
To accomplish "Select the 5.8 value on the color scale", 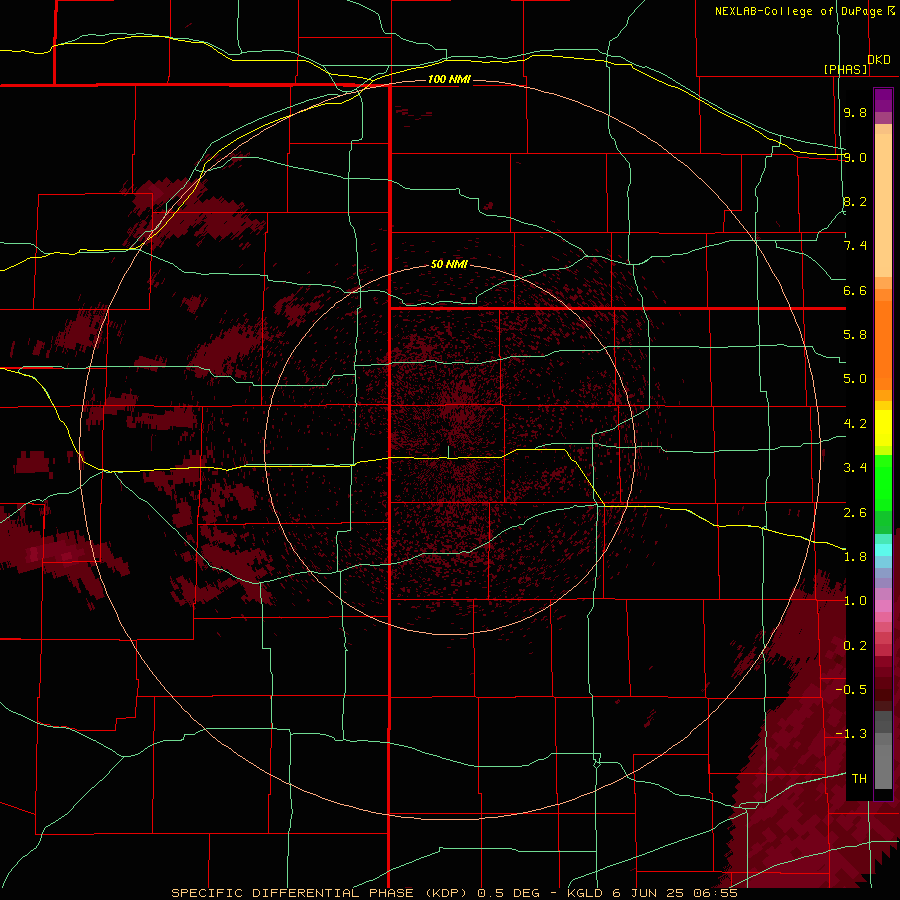I will click(855, 335).
